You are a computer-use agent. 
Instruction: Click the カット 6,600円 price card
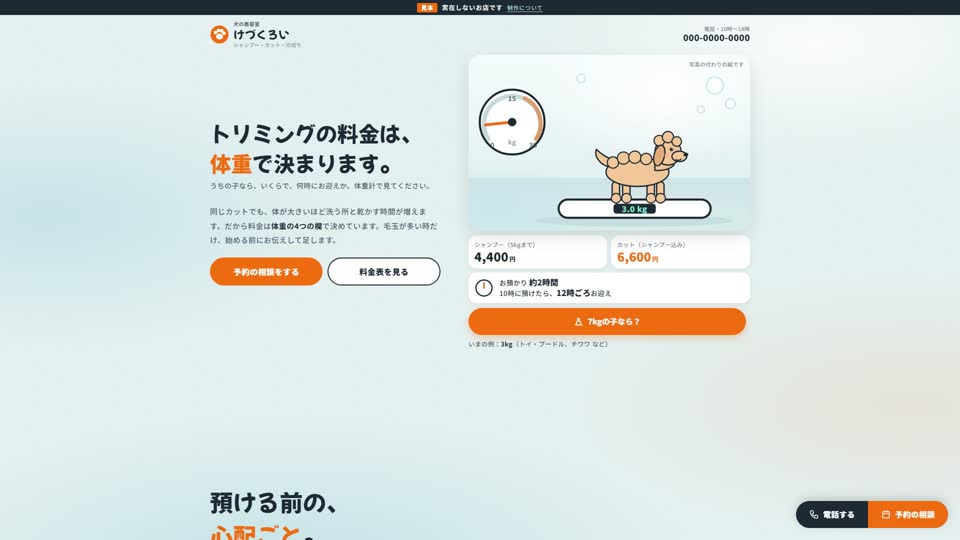coord(680,252)
